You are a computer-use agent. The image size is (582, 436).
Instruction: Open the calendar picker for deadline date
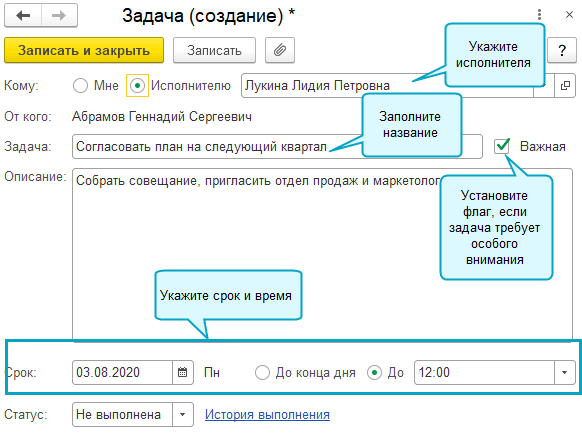[x=183, y=372]
